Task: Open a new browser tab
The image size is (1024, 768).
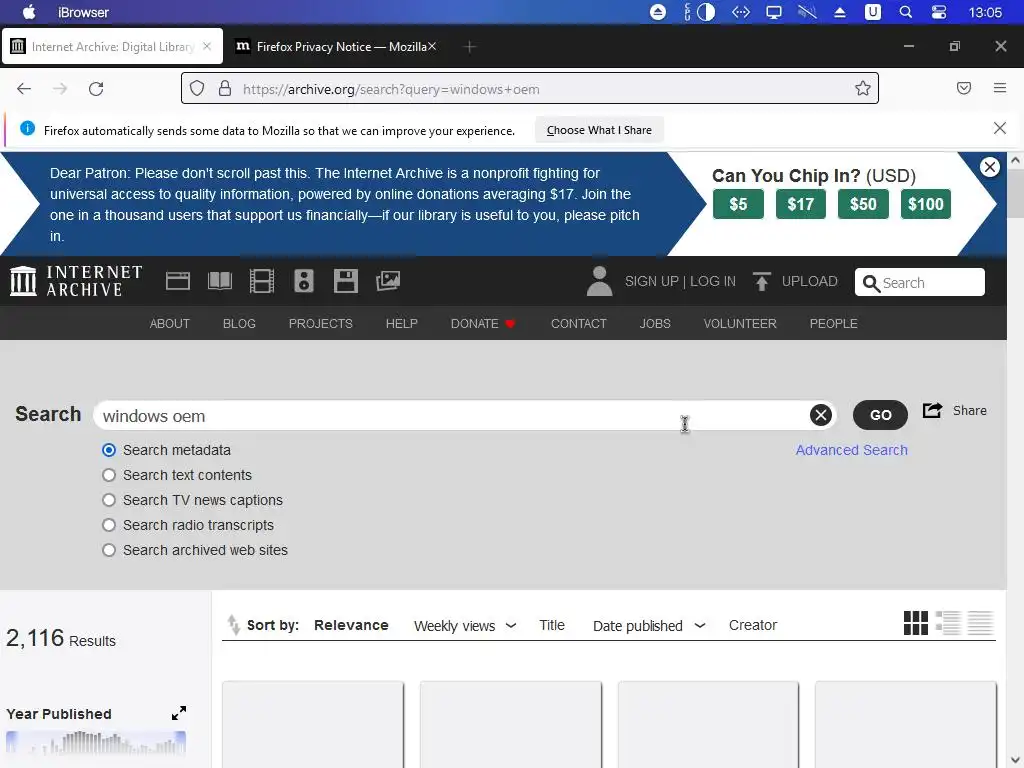Action: coord(470,46)
